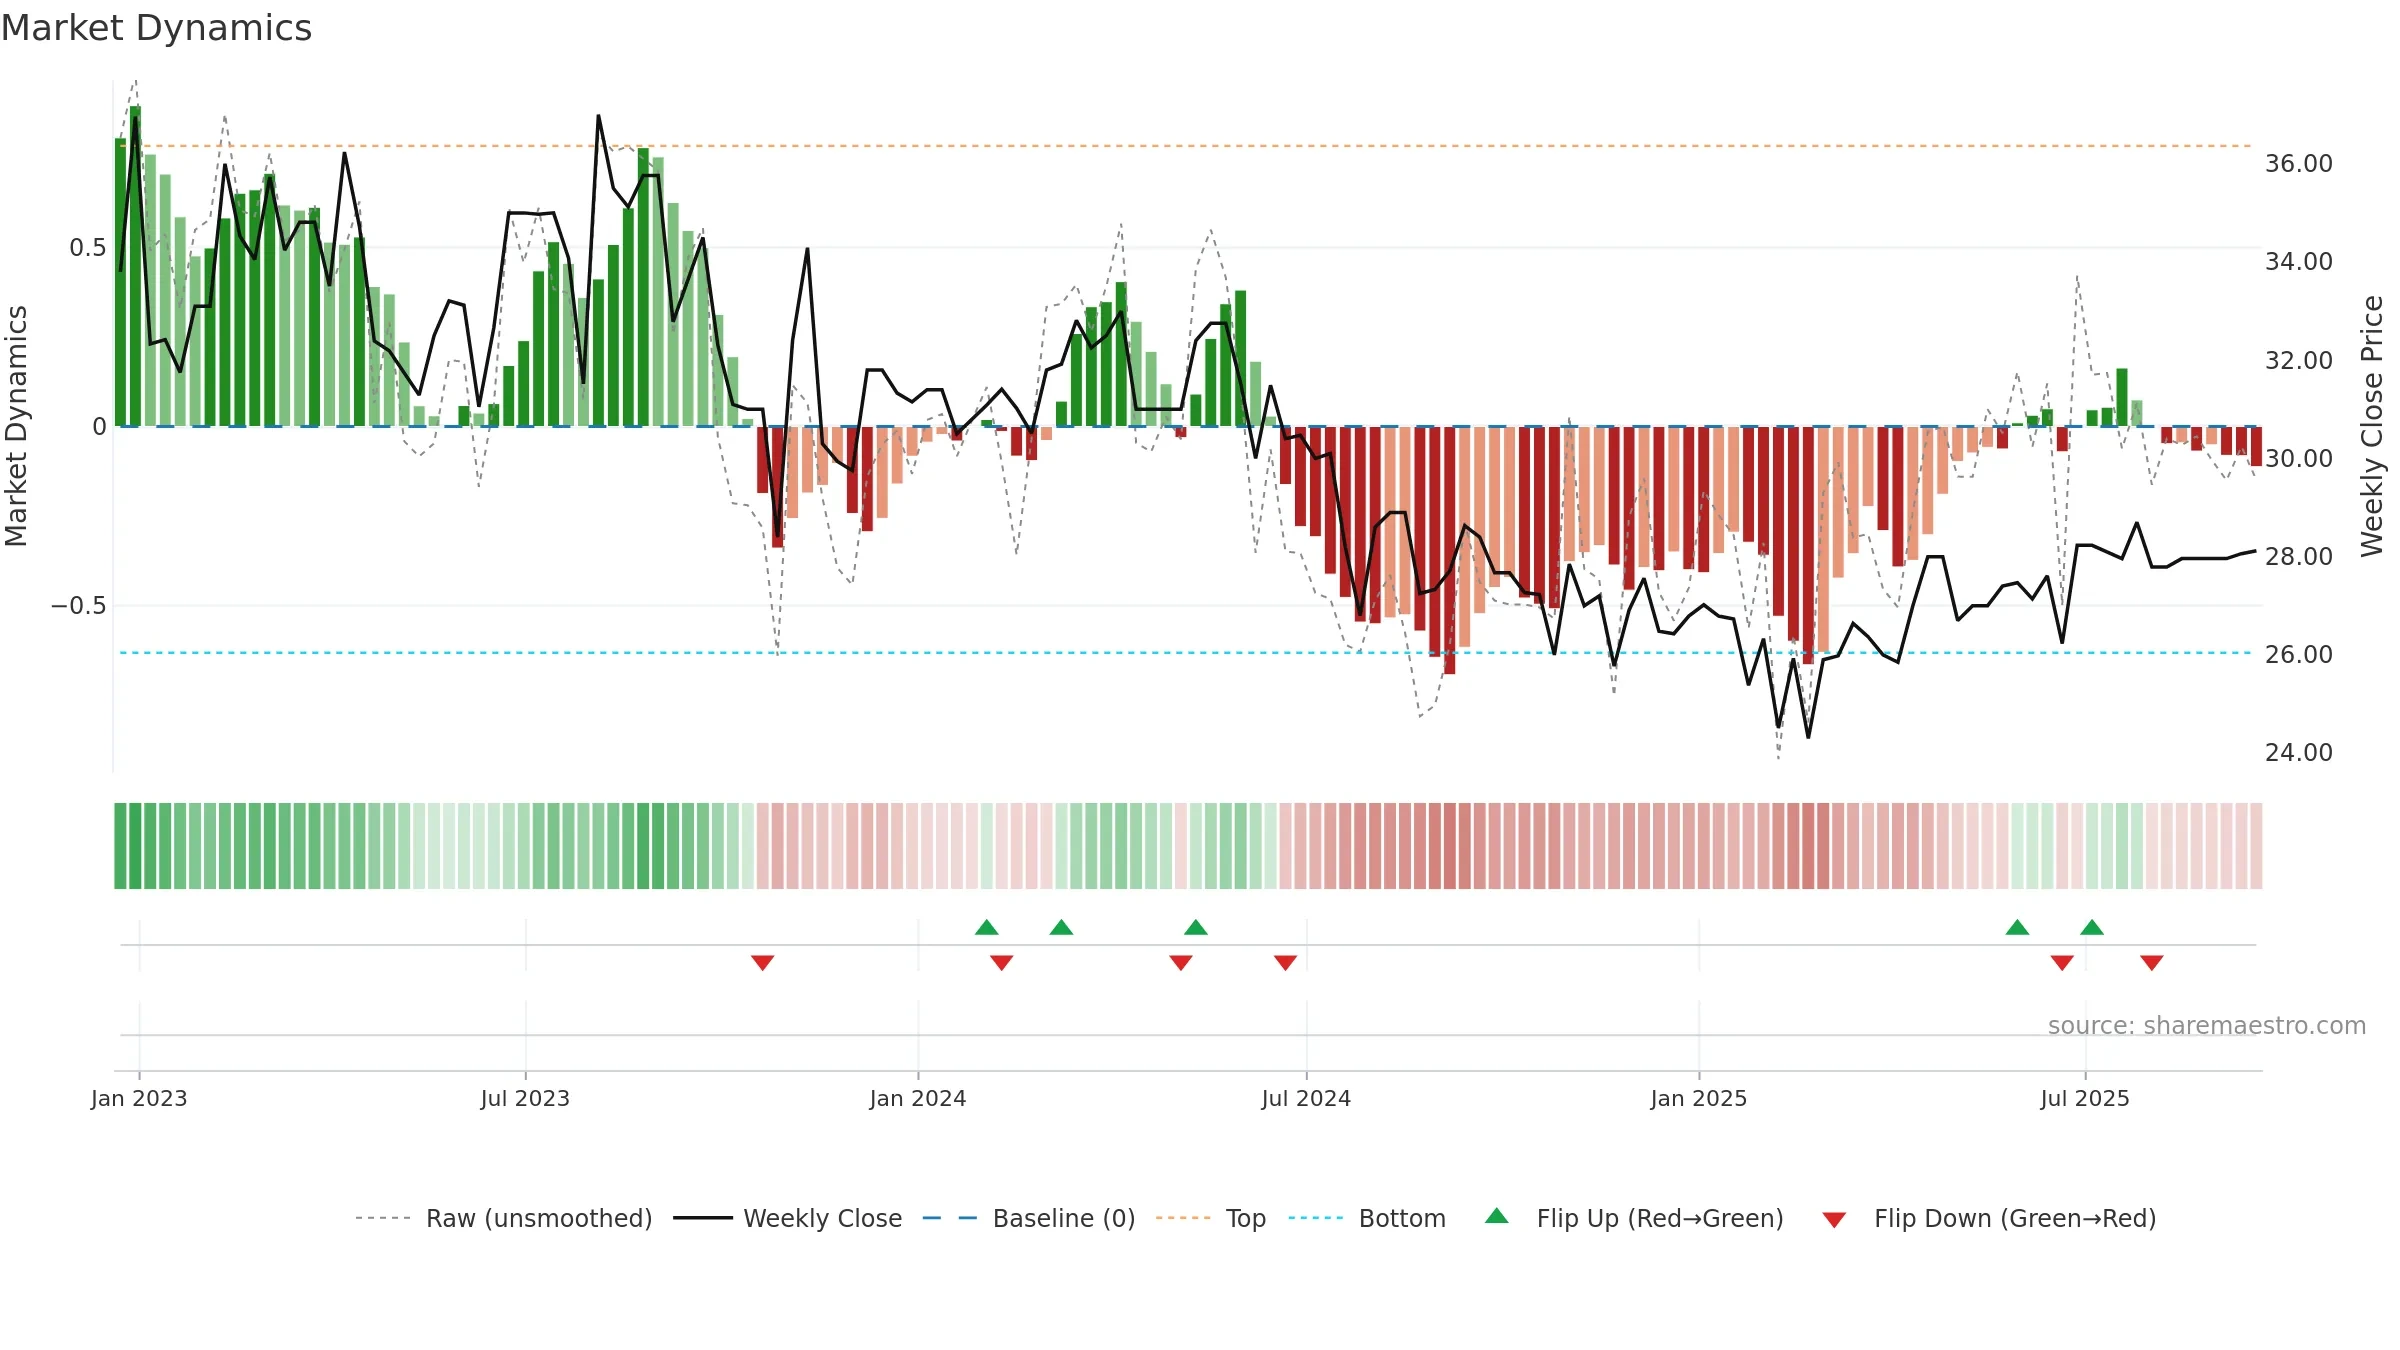Click the 36.00 price axis label

2299,163
